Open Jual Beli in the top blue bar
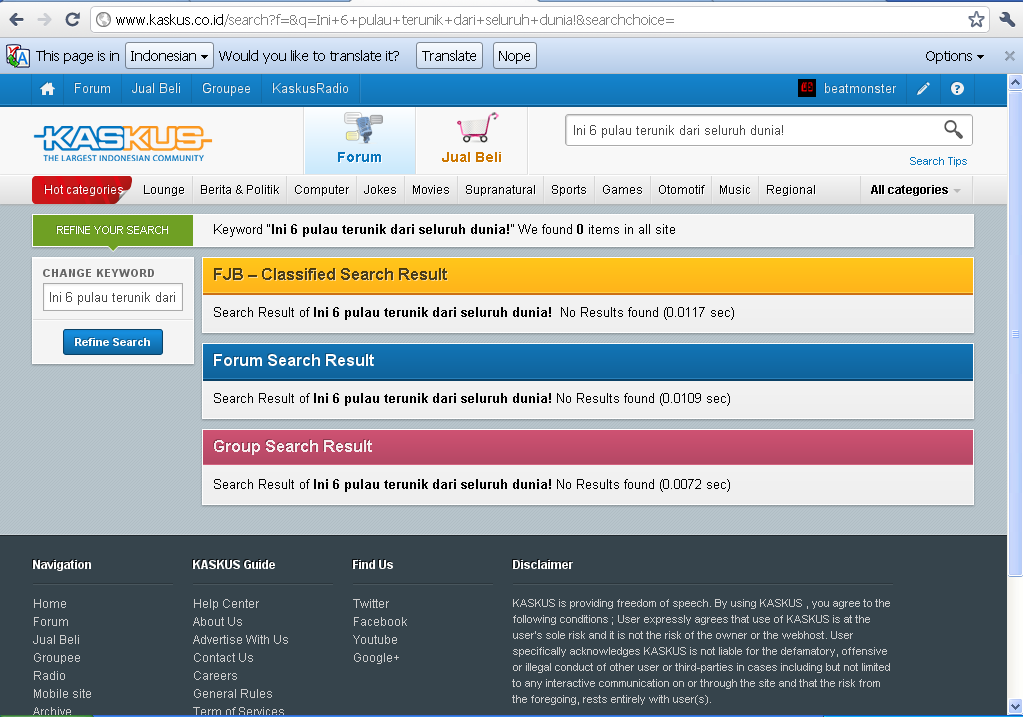1023x717 pixels. pos(156,89)
